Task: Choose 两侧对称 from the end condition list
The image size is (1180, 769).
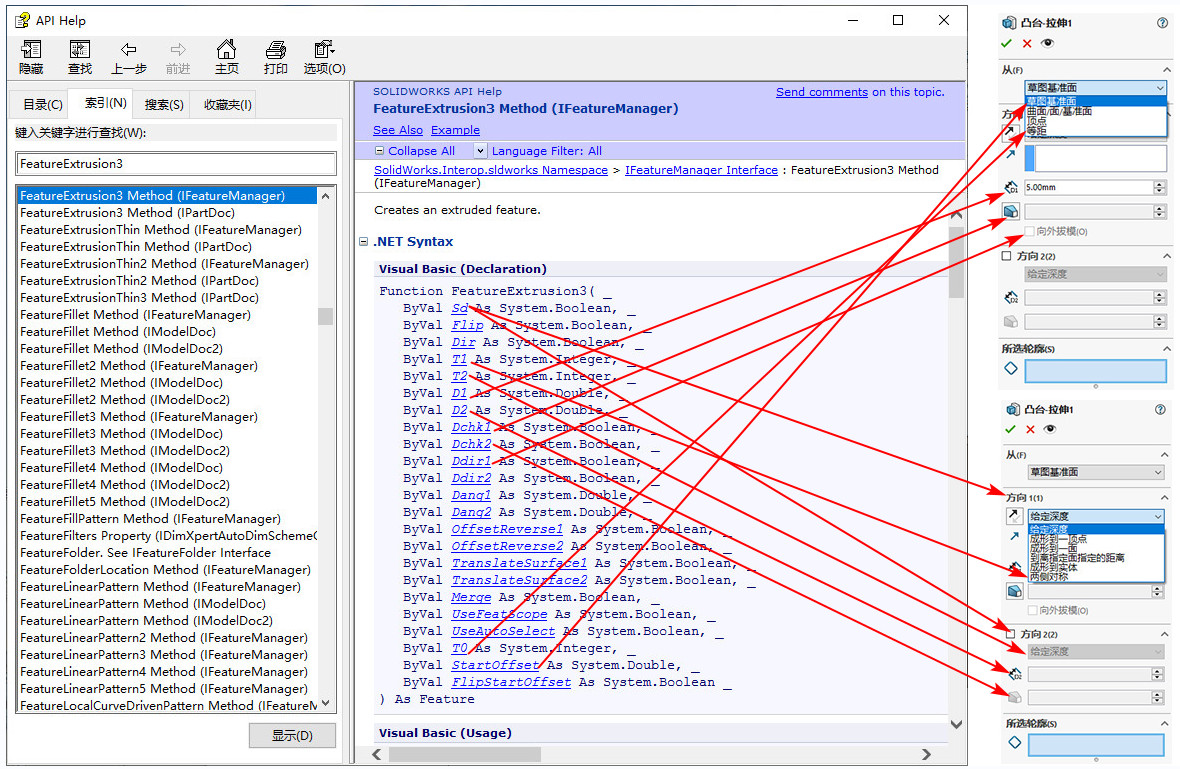Action: click(1049, 577)
